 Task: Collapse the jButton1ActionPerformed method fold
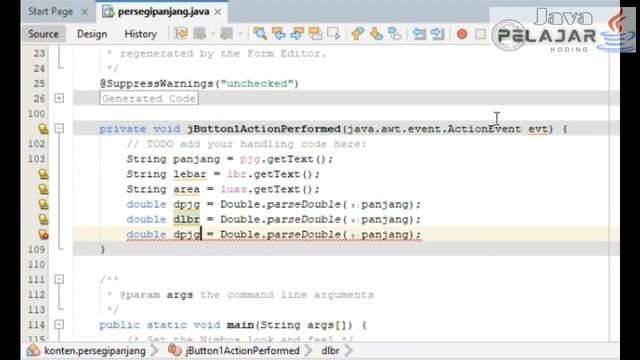(59, 129)
